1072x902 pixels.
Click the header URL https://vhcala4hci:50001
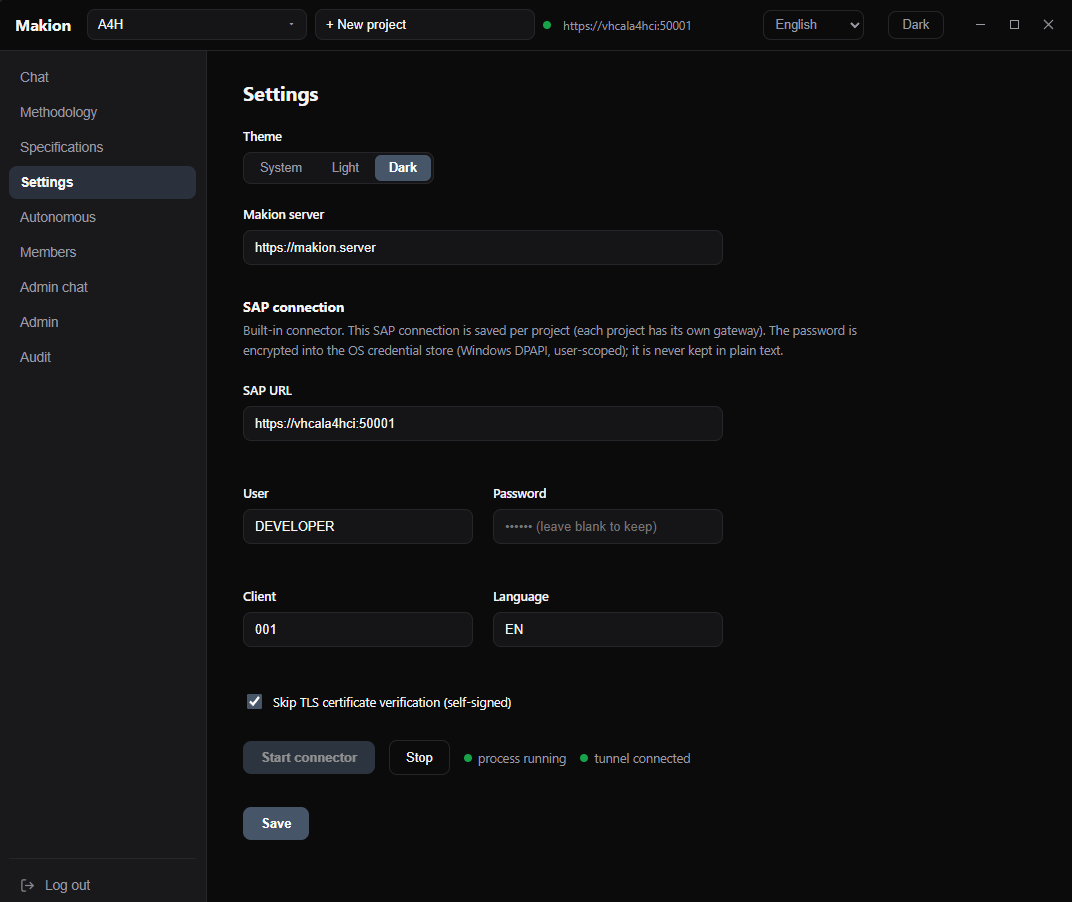627,26
